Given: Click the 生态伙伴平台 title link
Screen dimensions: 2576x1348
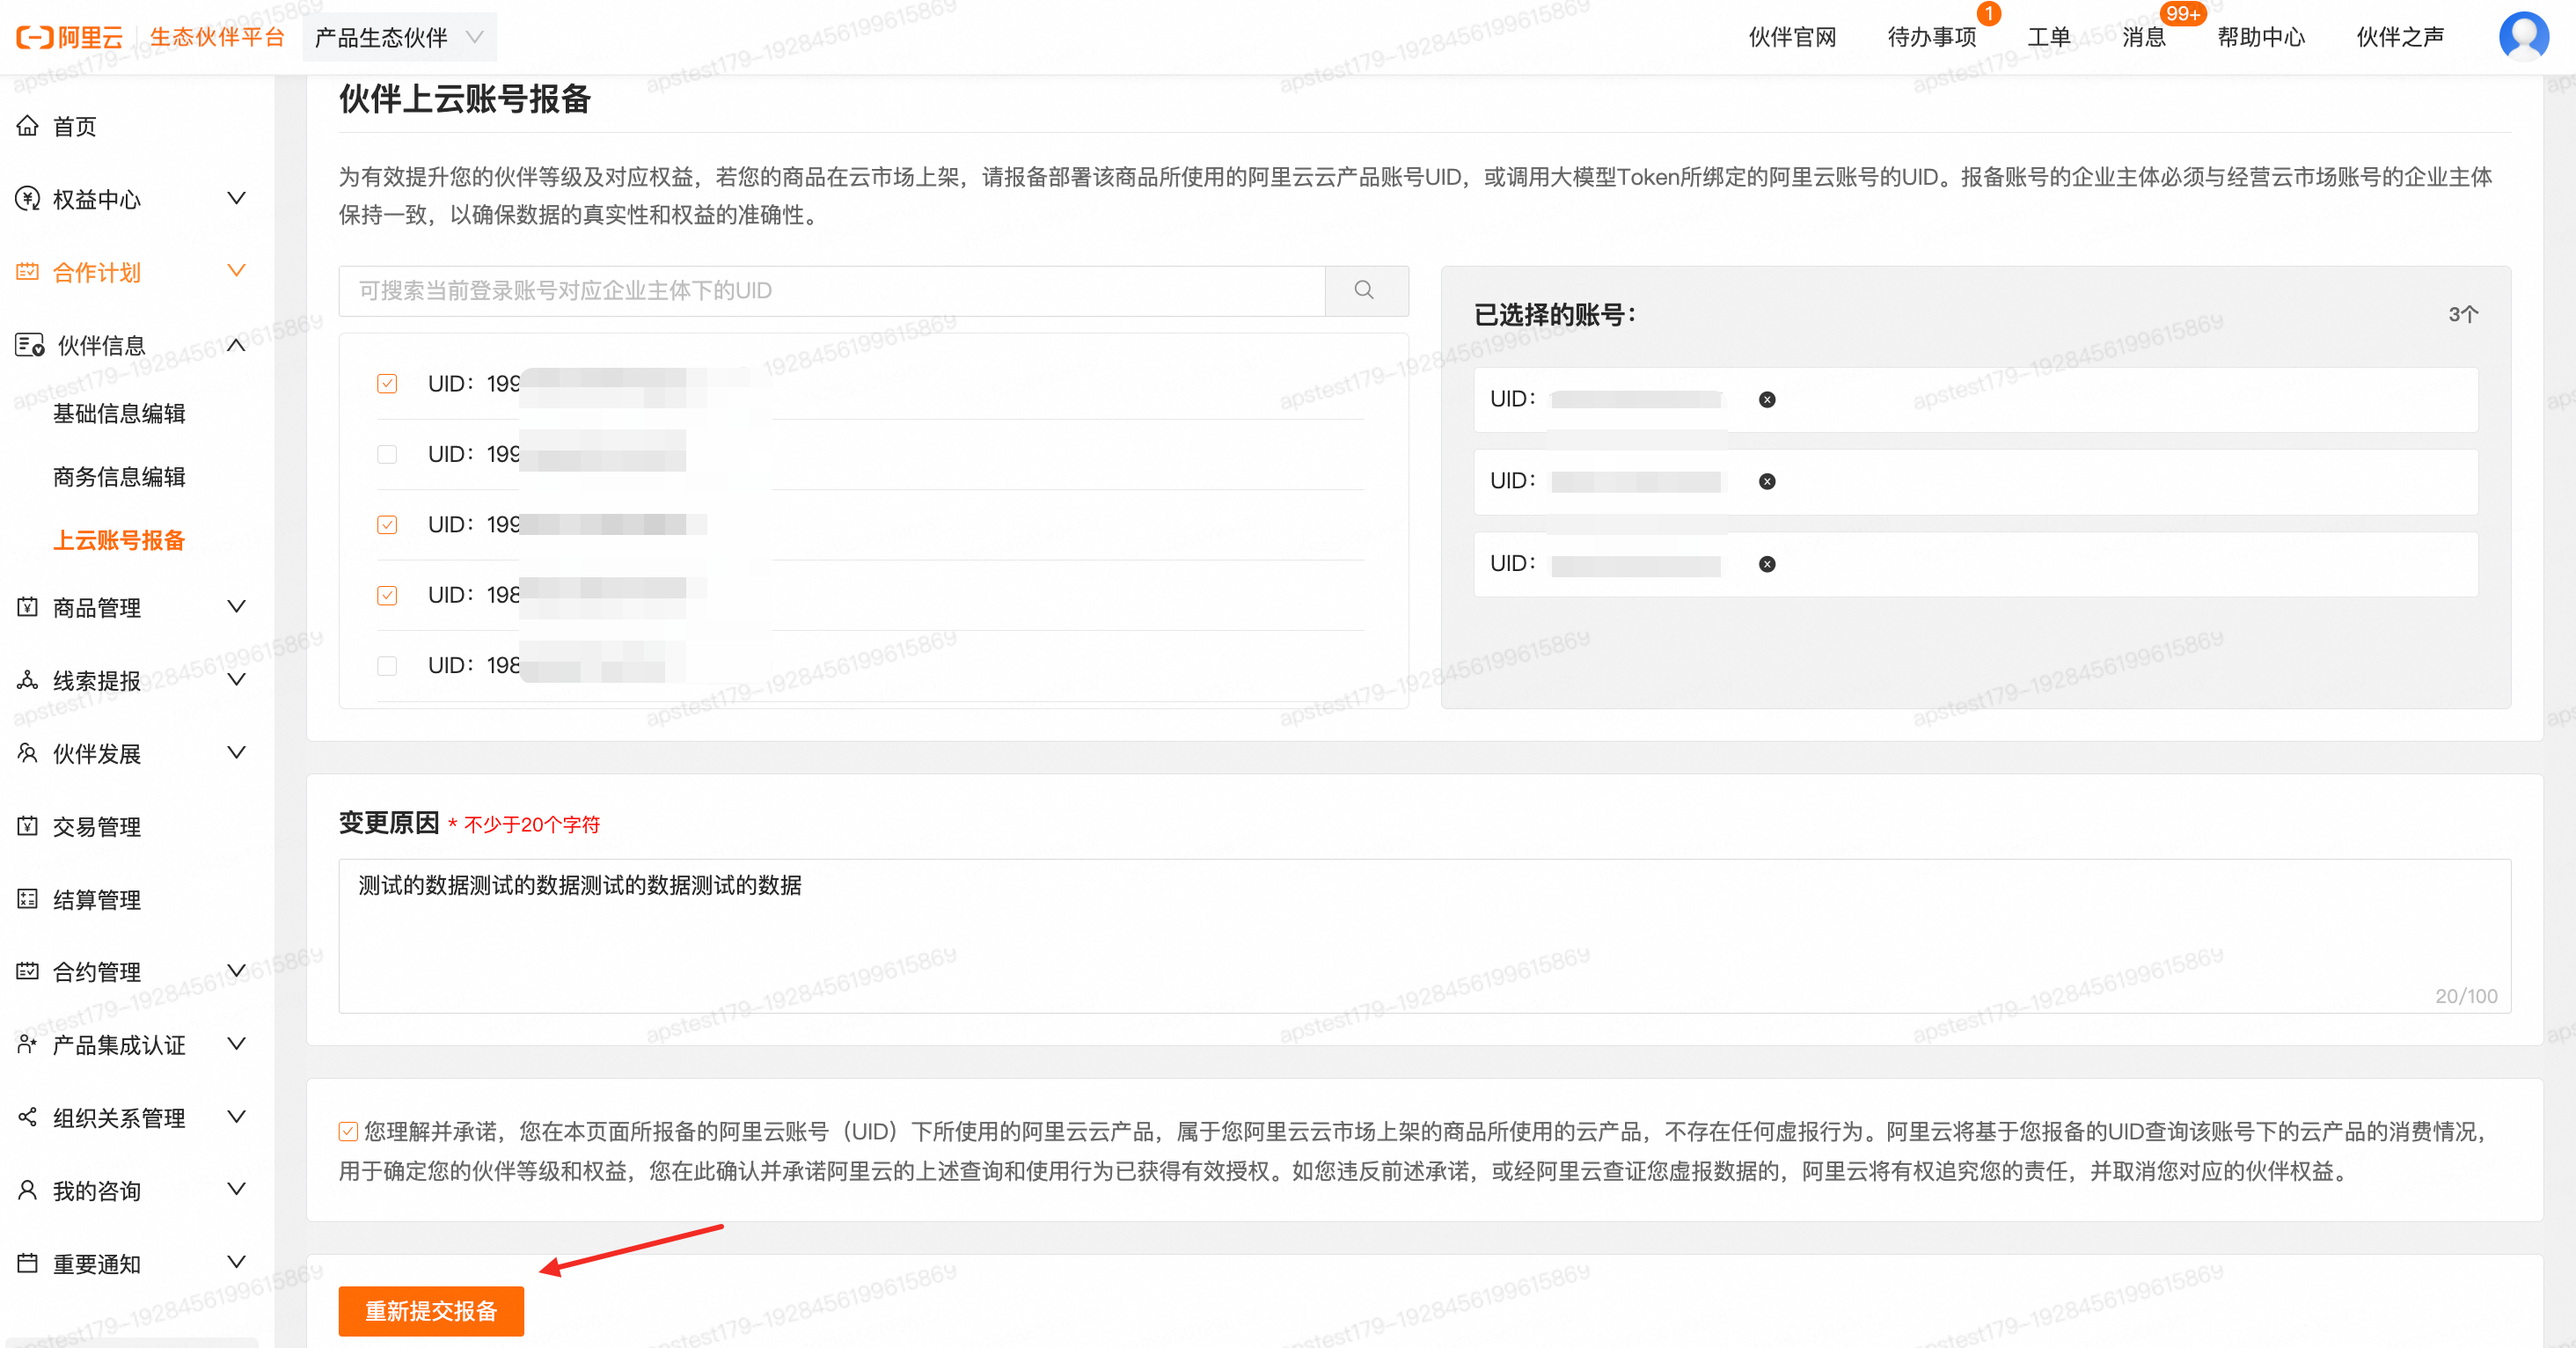Looking at the screenshot, I should pos(217,37).
